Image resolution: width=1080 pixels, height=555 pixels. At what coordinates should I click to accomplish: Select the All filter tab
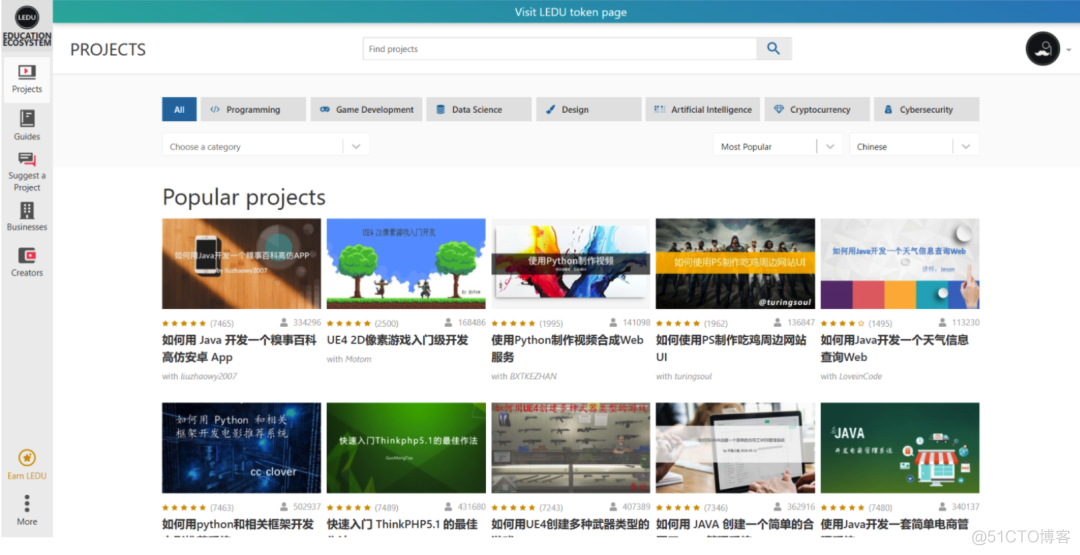(179, 109)
